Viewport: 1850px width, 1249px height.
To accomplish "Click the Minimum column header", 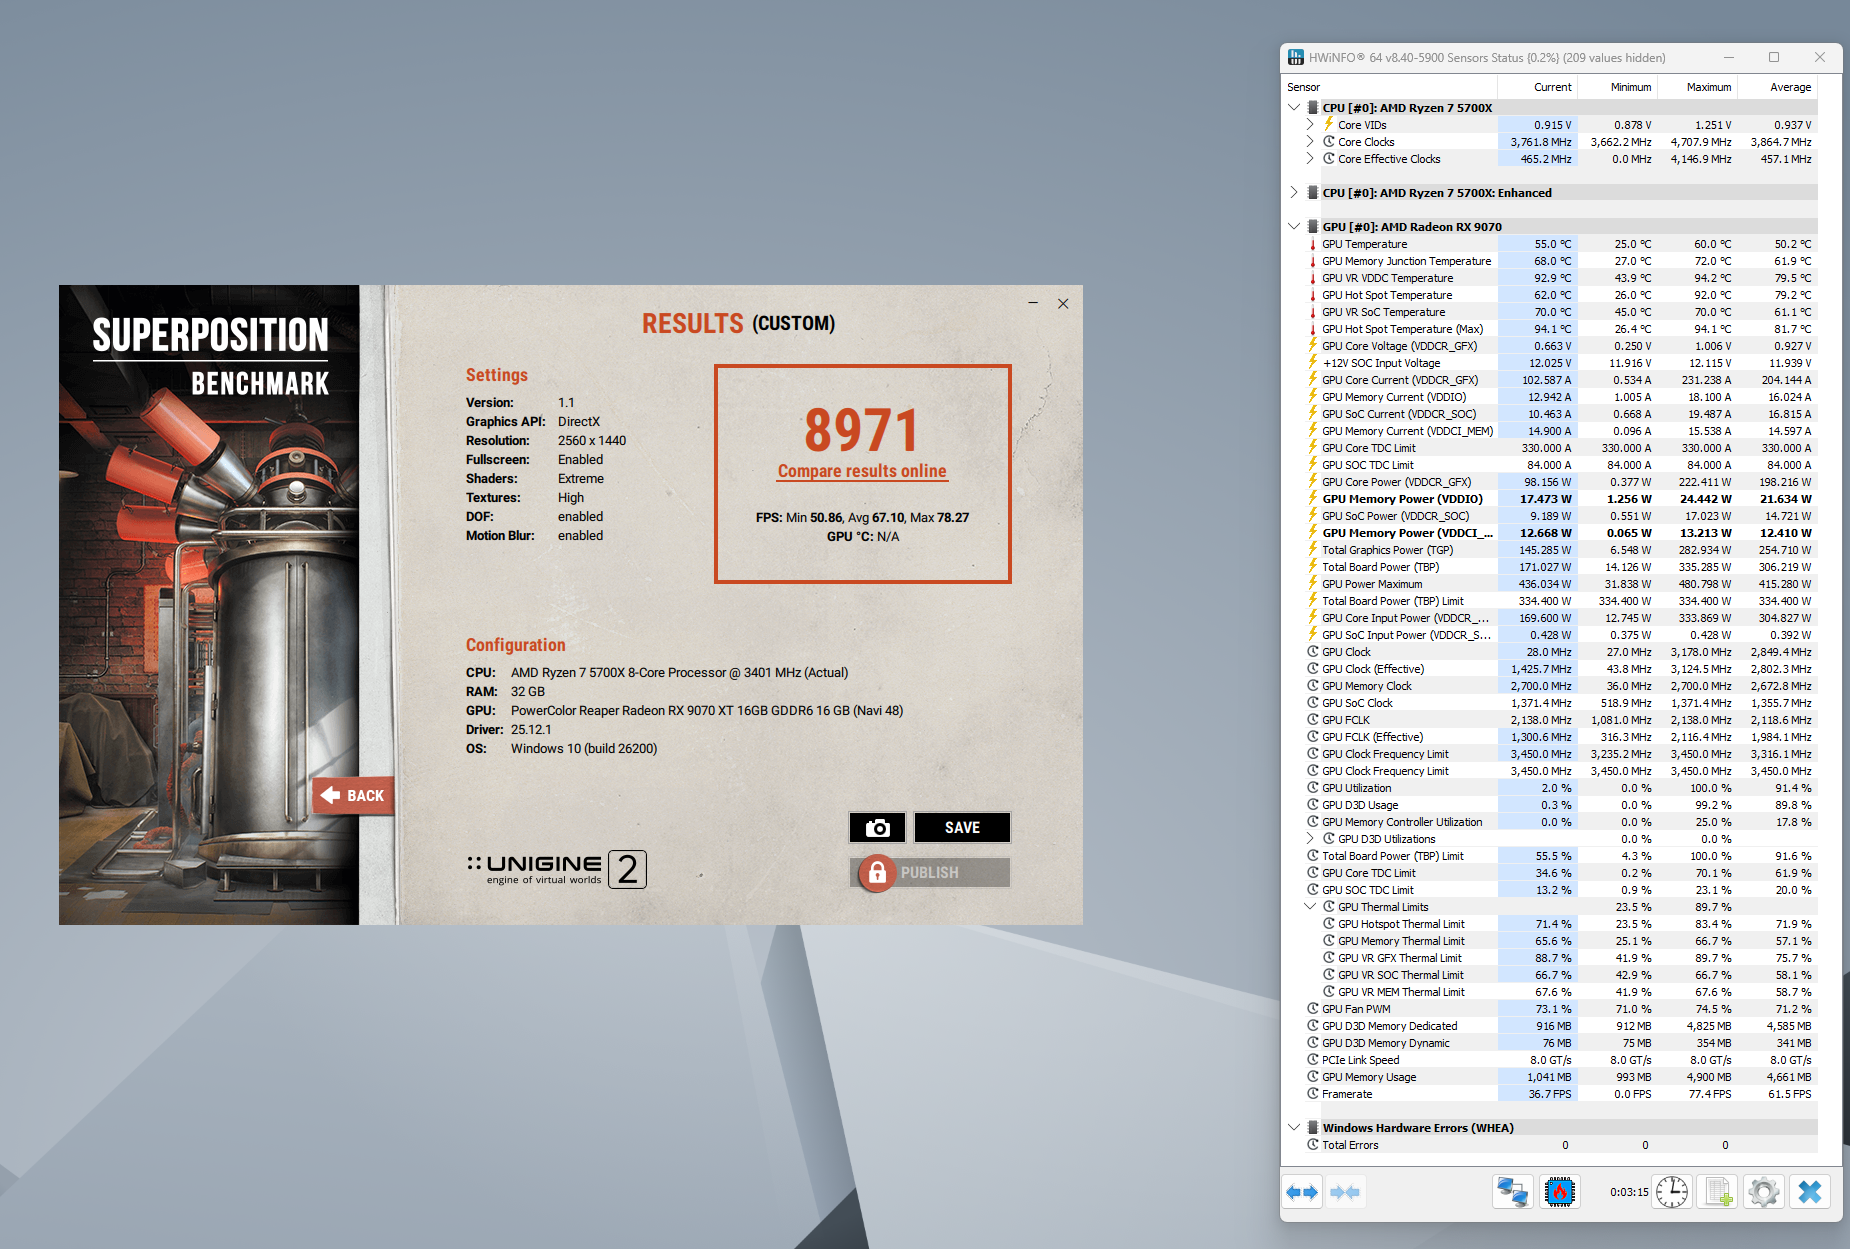I will pyautogui.click(x=1618, y=87).
